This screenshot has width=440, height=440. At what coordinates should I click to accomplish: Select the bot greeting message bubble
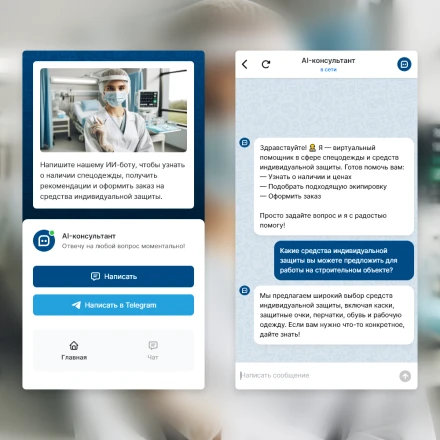334,186
